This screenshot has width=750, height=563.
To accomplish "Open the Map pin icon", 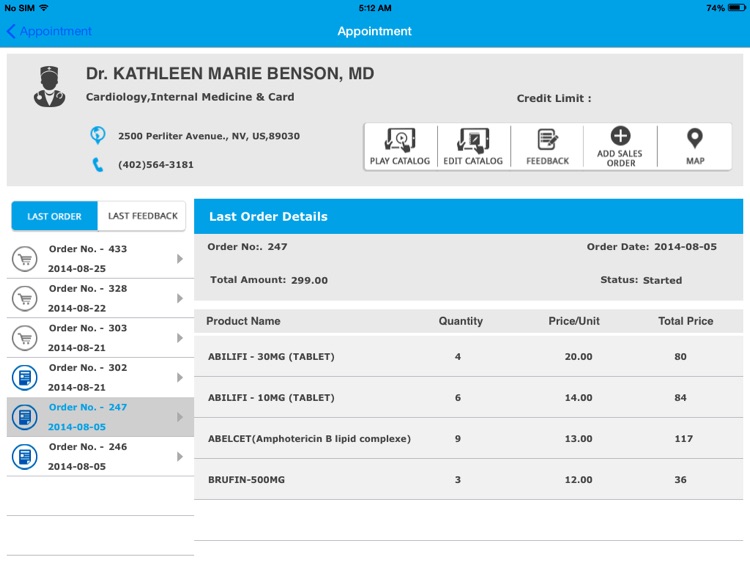I will coord(695,139).
